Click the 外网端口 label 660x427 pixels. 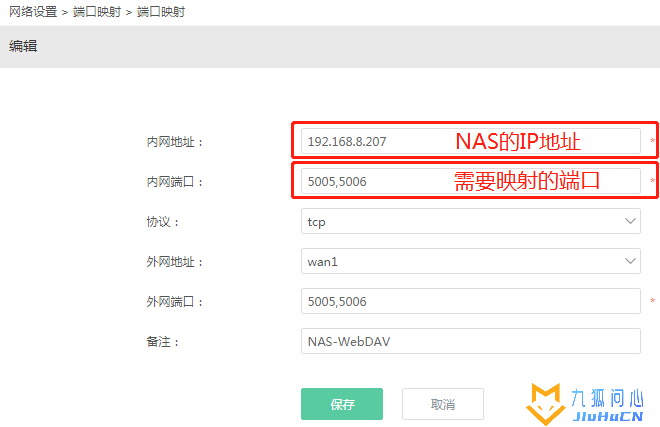coord(175,302)
